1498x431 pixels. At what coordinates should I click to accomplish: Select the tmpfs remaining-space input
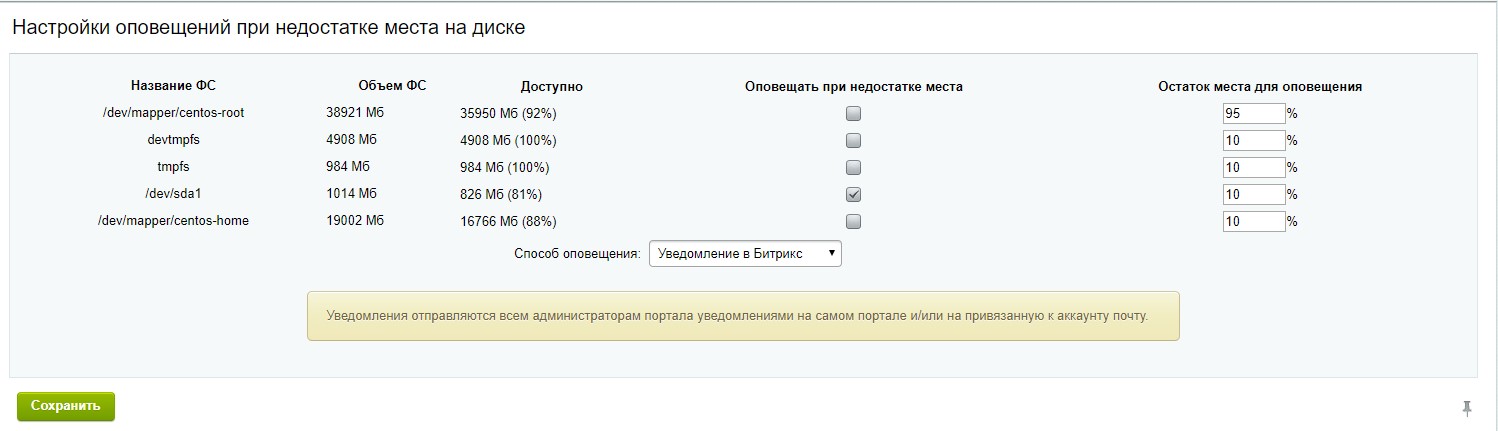[1253, 167]
